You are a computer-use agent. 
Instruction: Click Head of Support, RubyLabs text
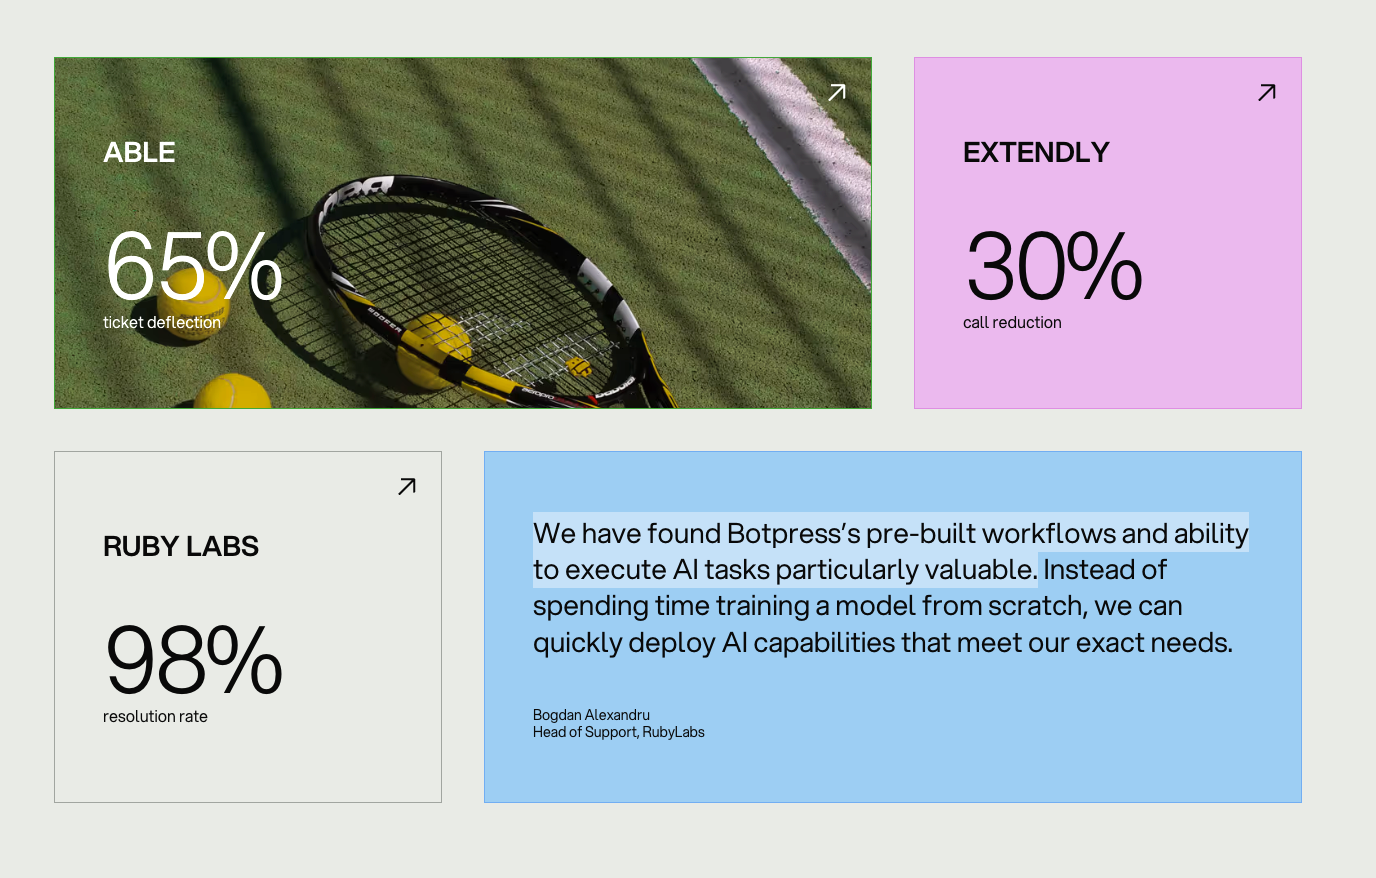tap(618, 732)
